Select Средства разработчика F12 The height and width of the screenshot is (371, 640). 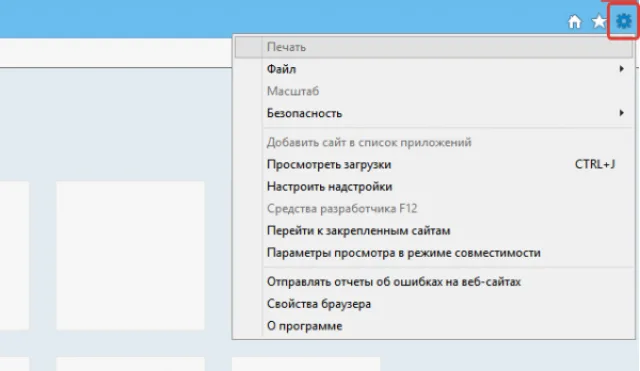tap(433, 209)
